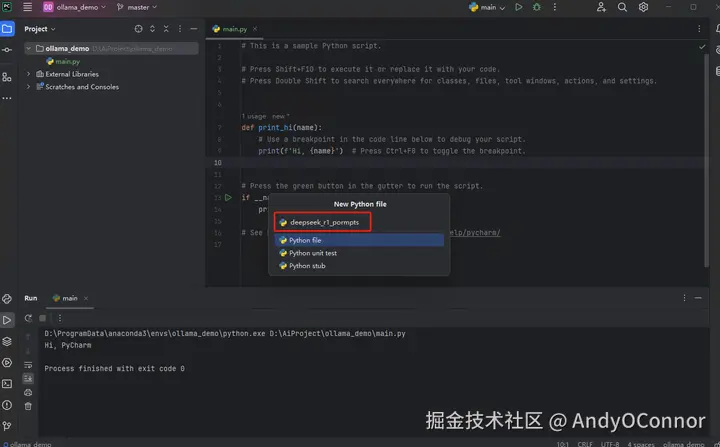Viewport: 720px width, 447px height.
Task: Open the Terminal tool window
Action: 7,384
